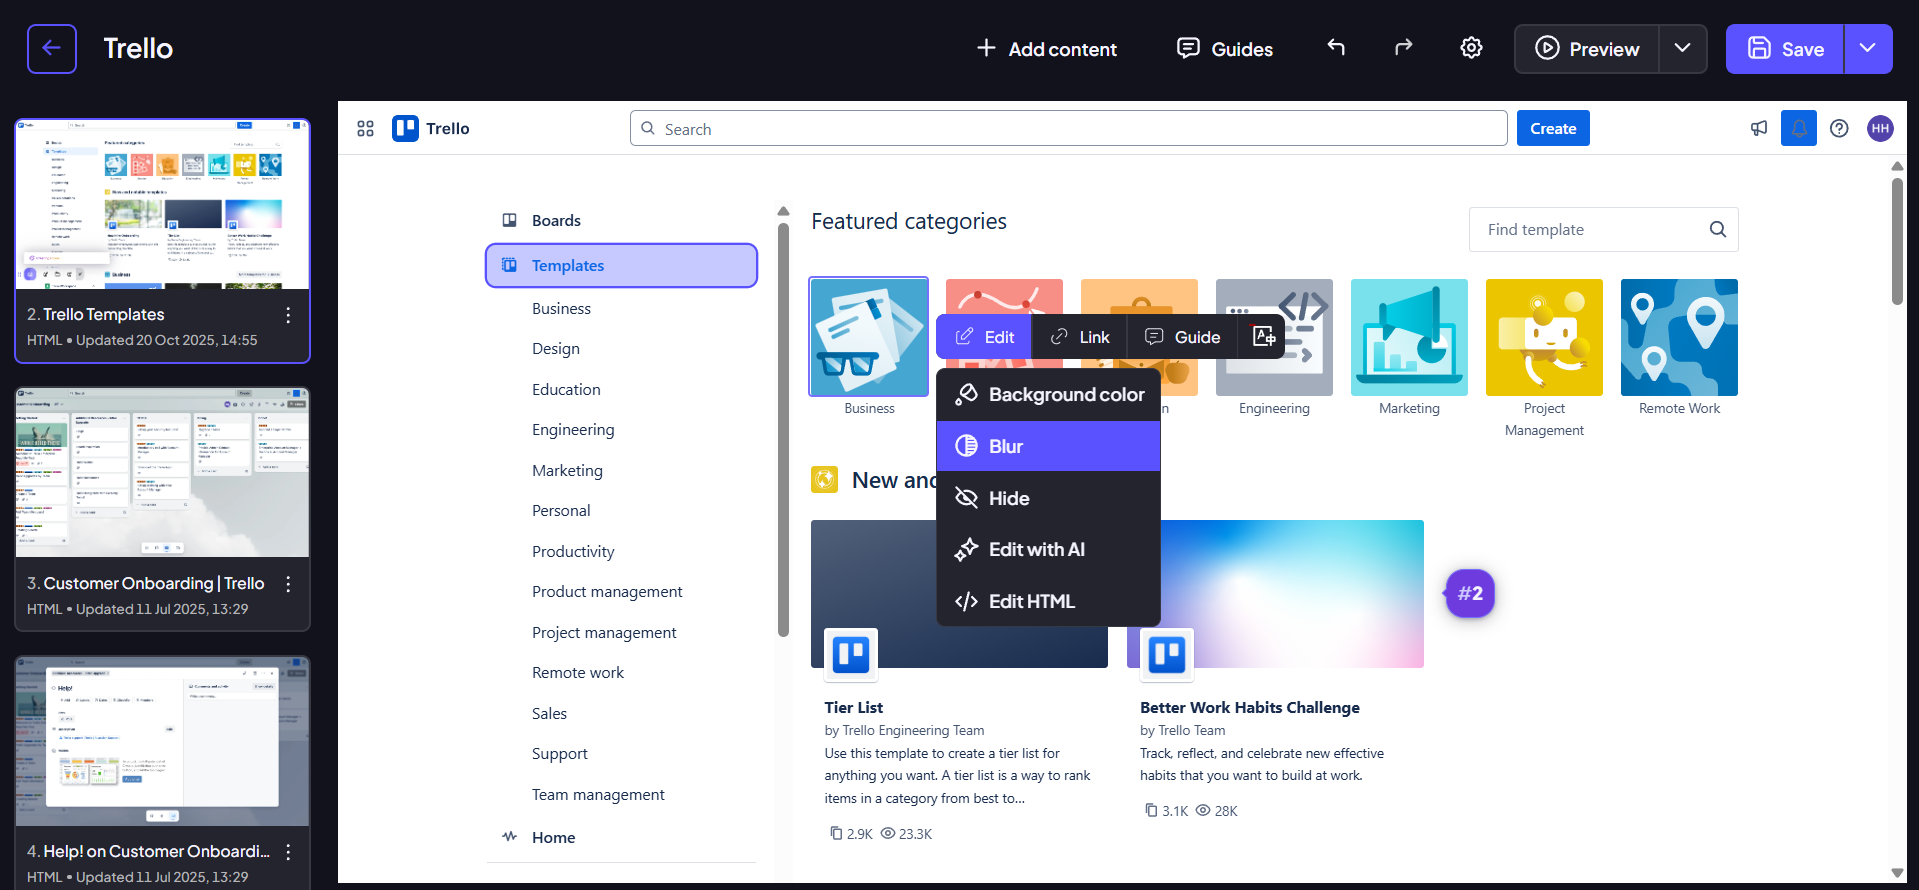Click the undo arrow icon
The image size is (1919, 890).
1336,47
